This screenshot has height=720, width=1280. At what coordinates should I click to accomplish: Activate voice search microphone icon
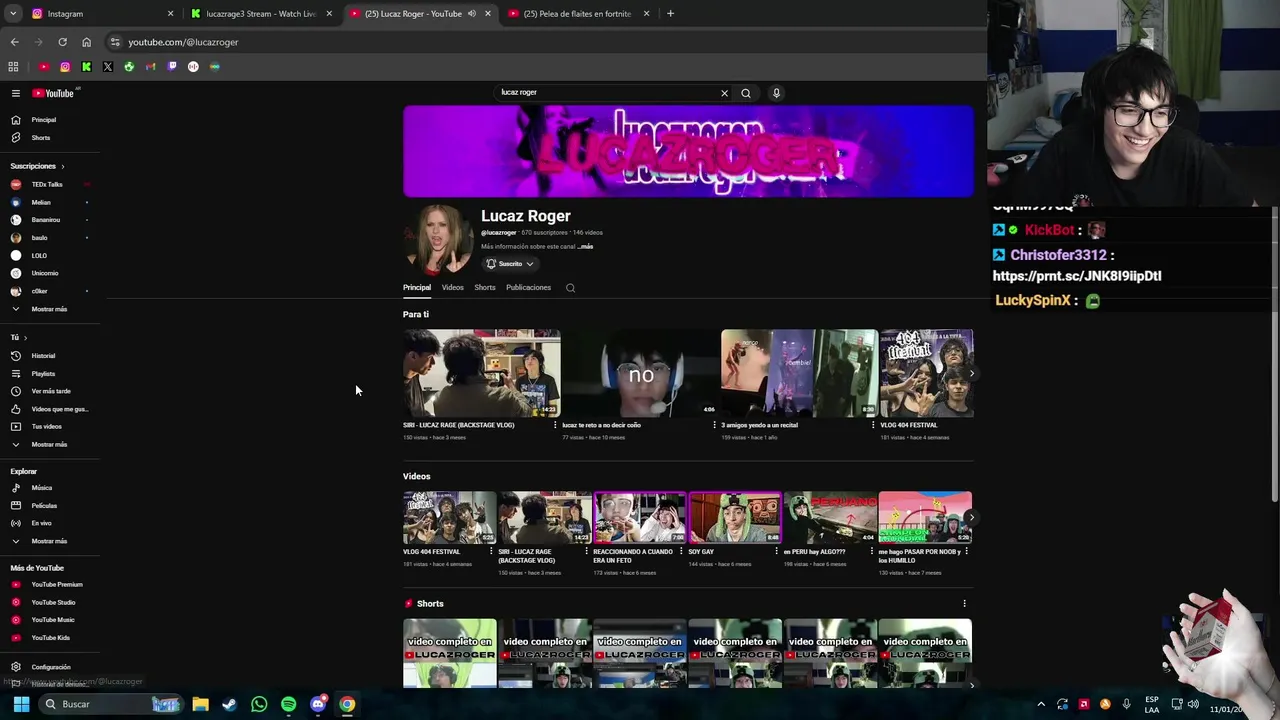[776, 93]
